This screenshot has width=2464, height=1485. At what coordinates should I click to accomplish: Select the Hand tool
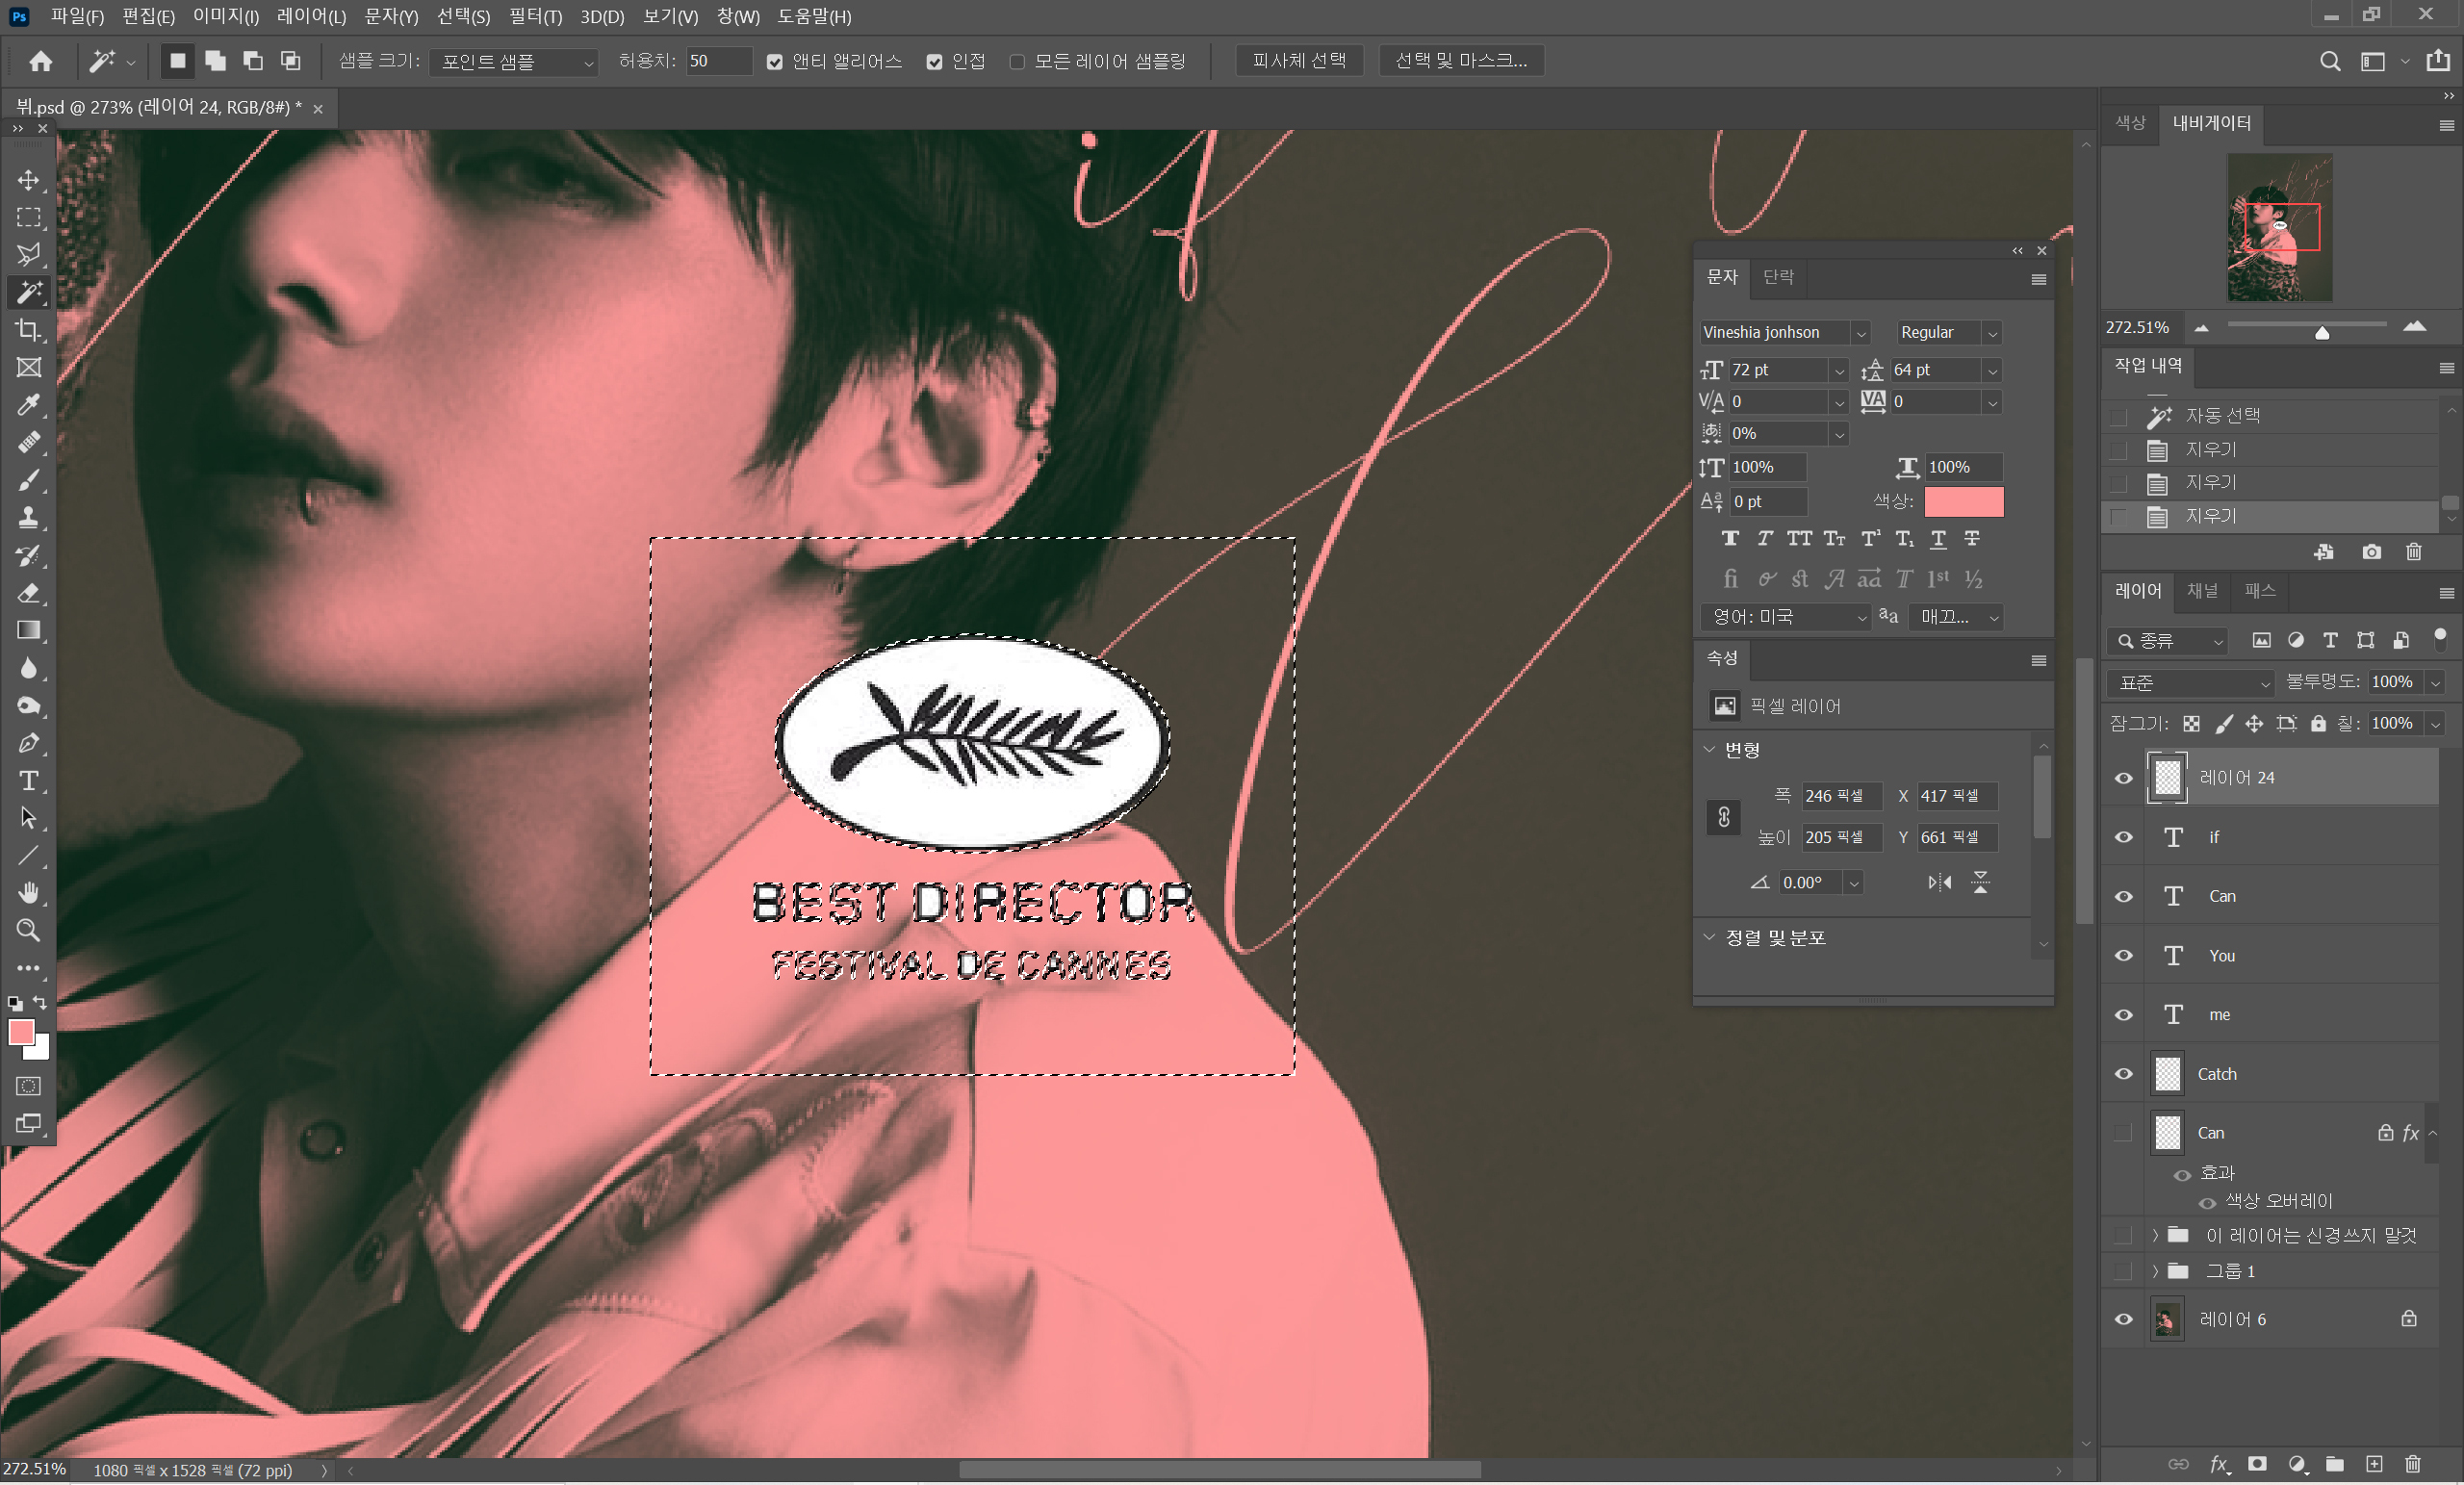pyautogui.click(x=29, y=893)
